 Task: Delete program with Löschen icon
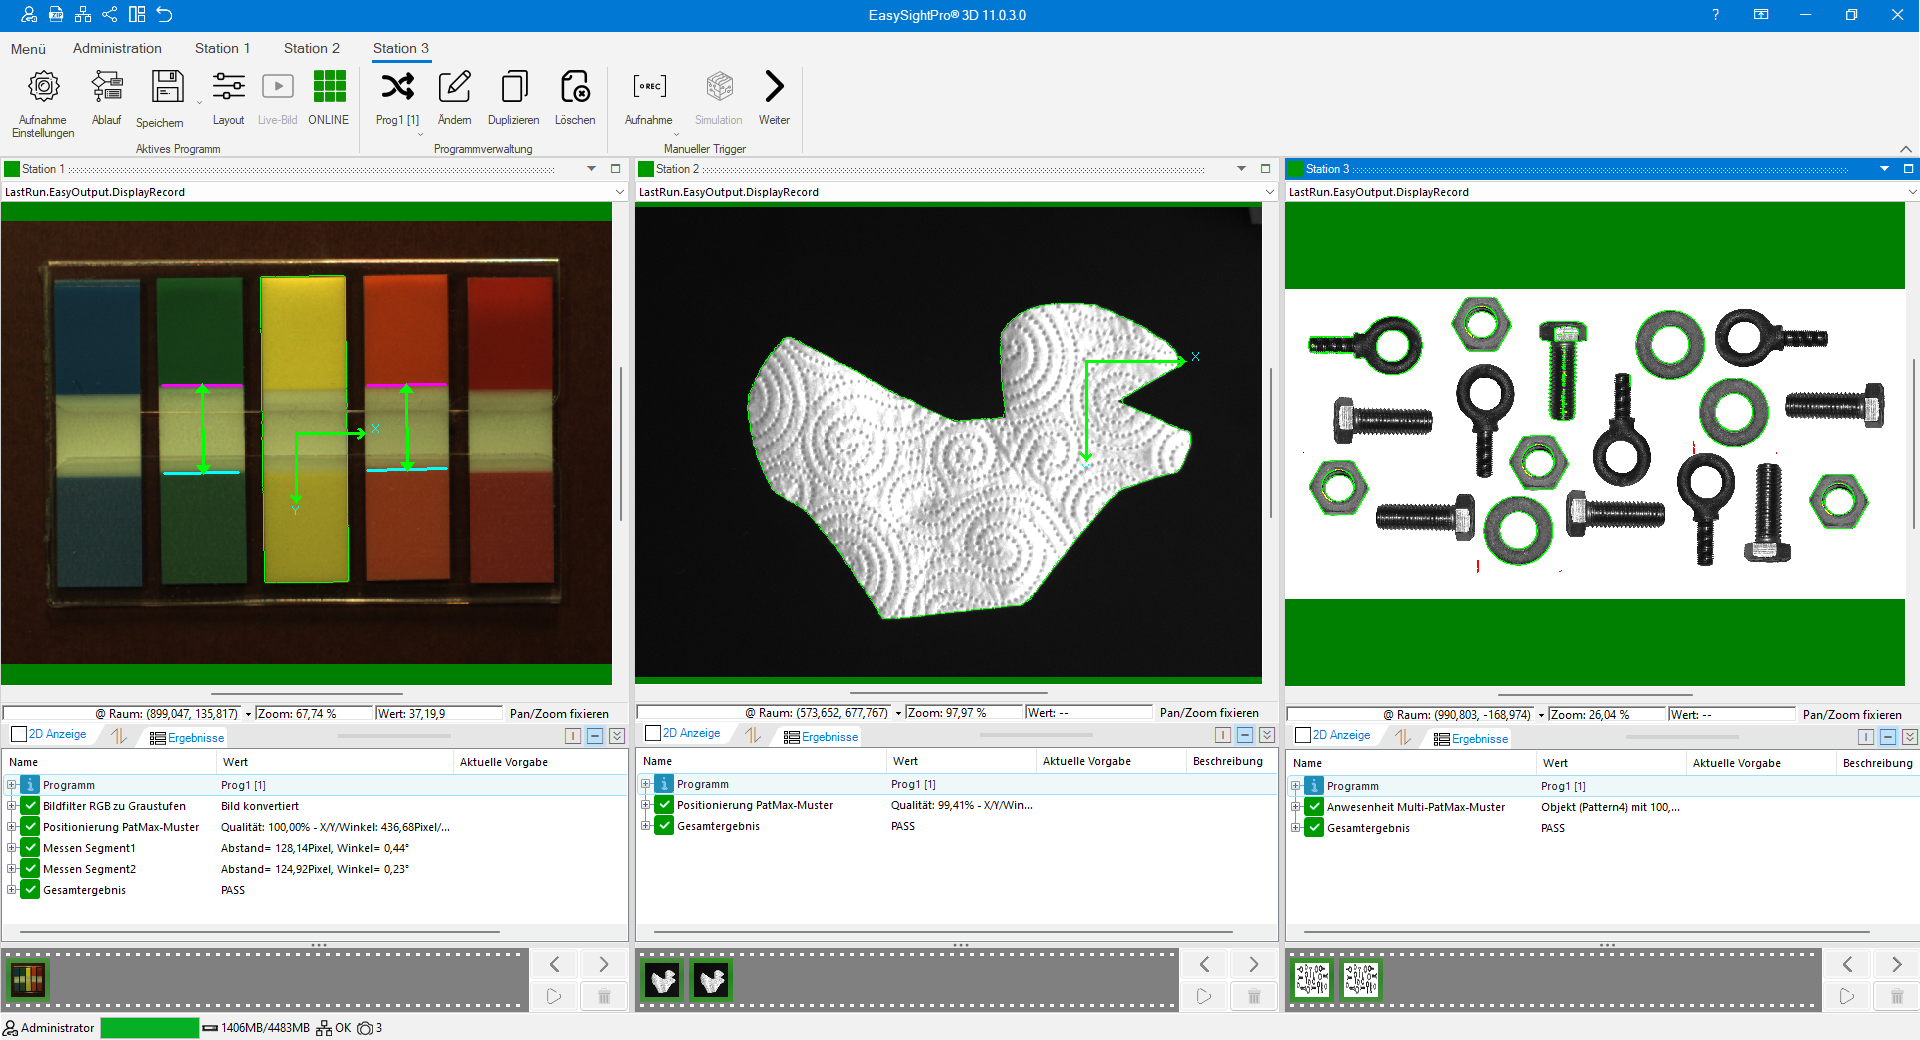tap(575, 87)
